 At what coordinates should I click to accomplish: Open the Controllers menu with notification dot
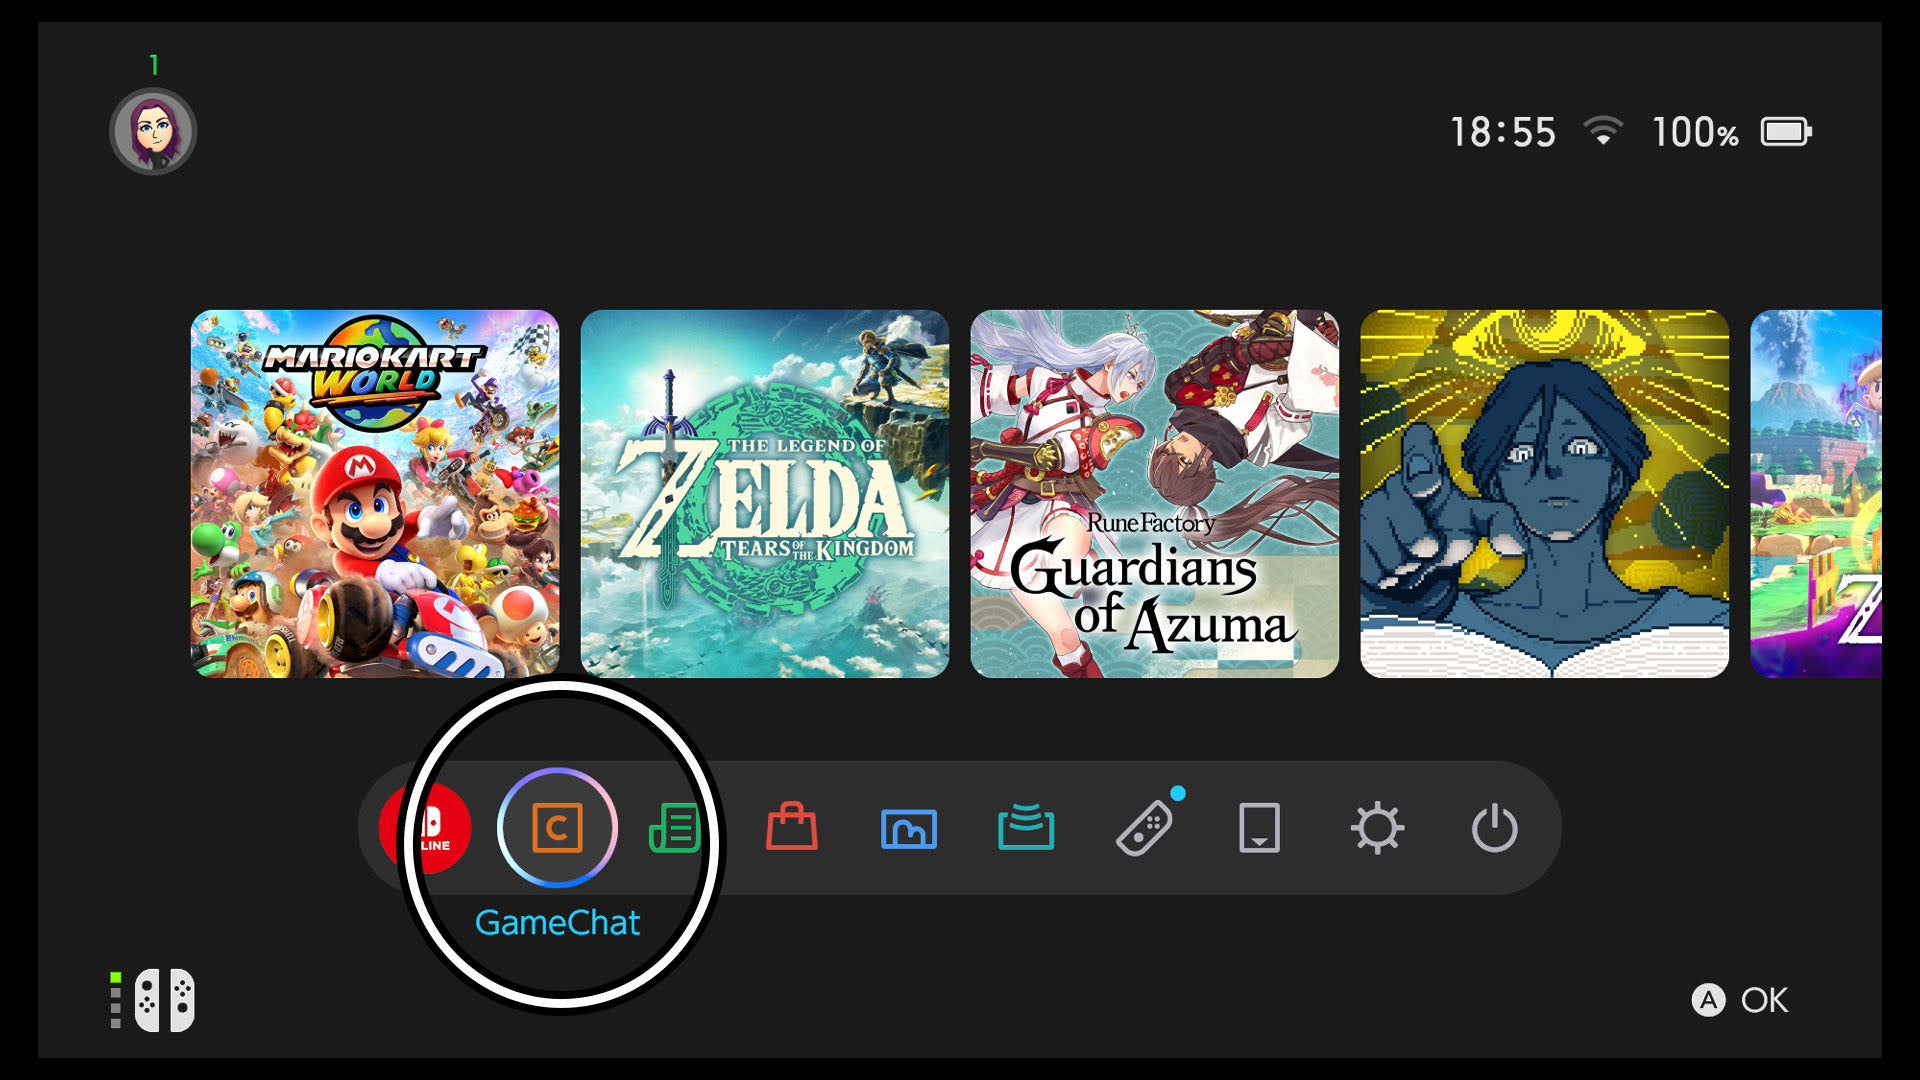[x=1143, y=827]
